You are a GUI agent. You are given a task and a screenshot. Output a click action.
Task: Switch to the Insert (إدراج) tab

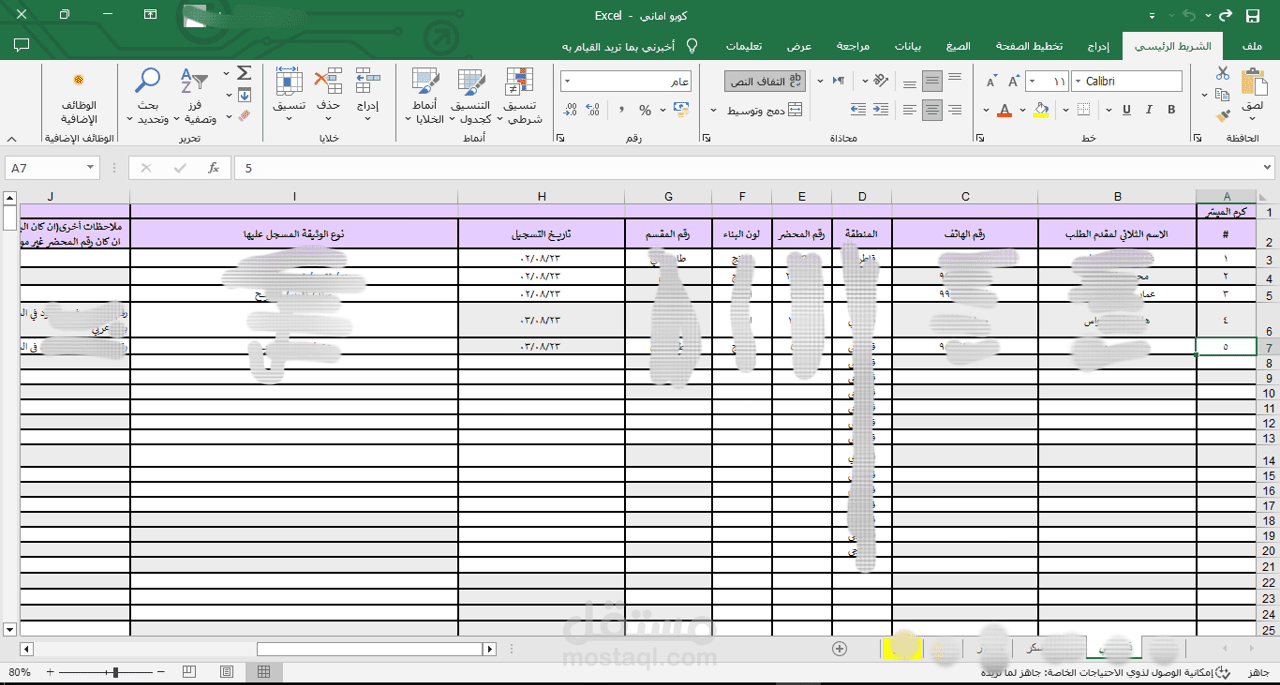[x=1098, y=46]
